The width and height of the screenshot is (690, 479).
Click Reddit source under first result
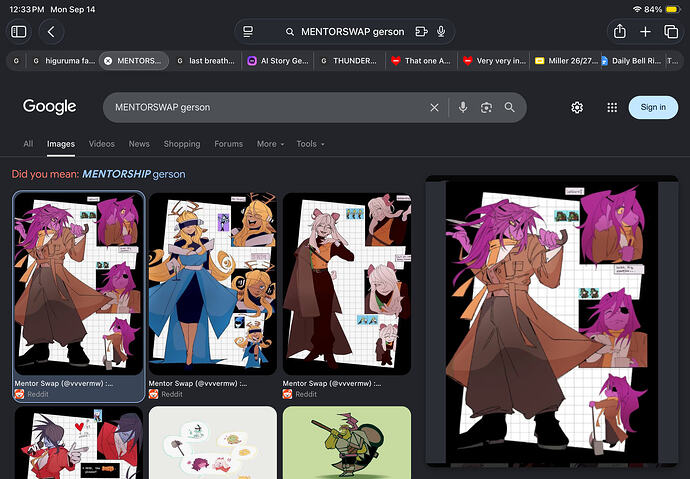(32, 394)
